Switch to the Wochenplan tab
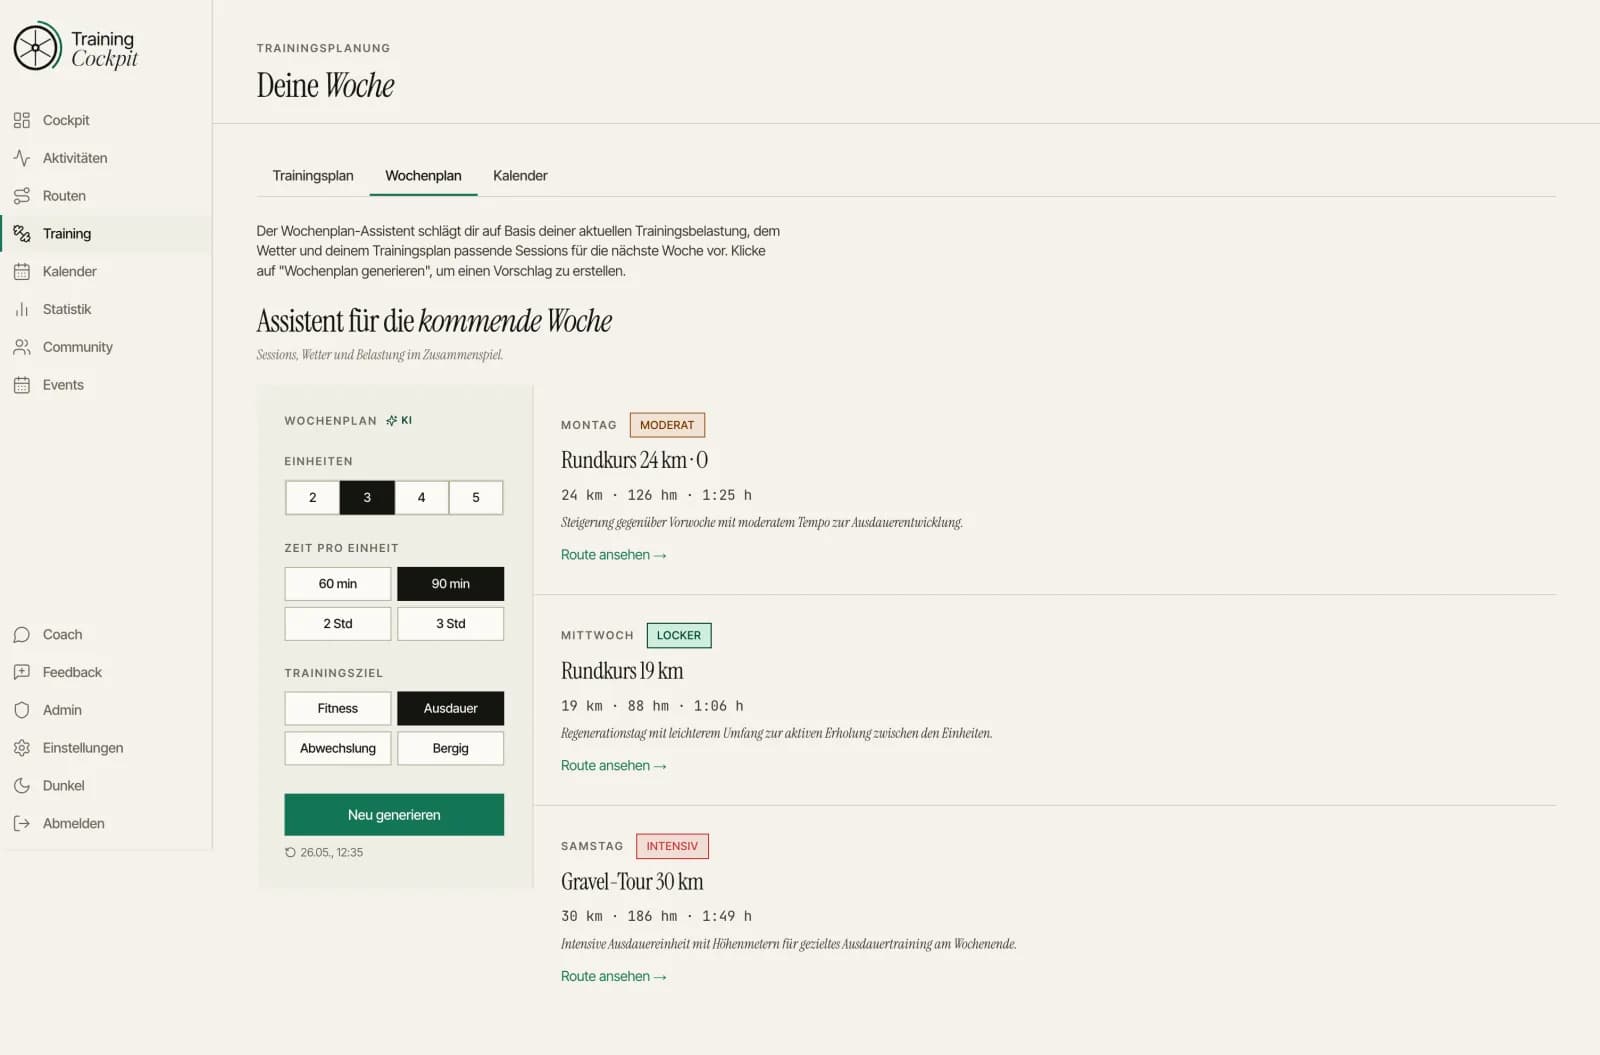 click(423, 176)
